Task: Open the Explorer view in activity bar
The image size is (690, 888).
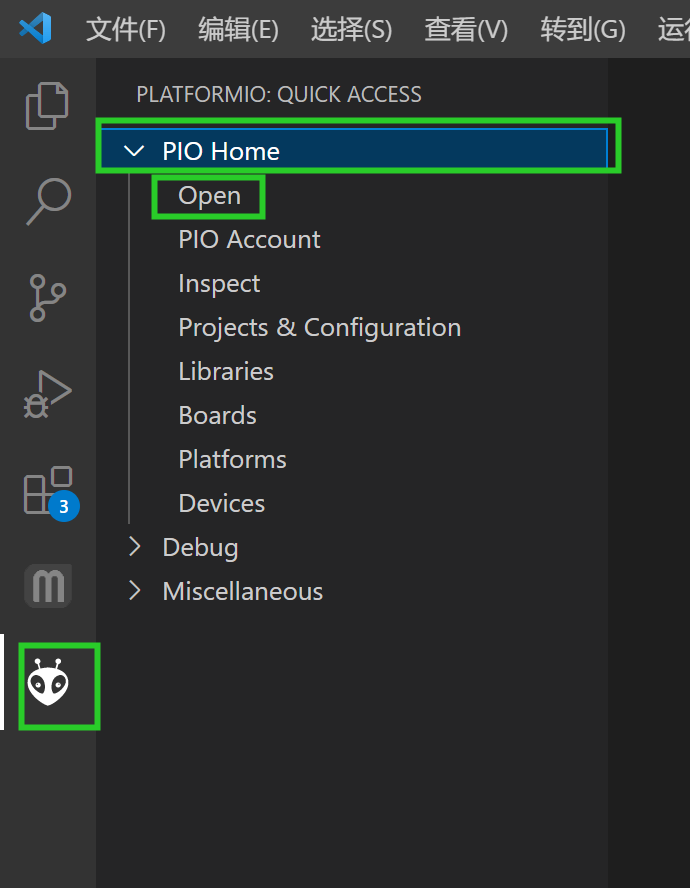Action: pos(47,106)
